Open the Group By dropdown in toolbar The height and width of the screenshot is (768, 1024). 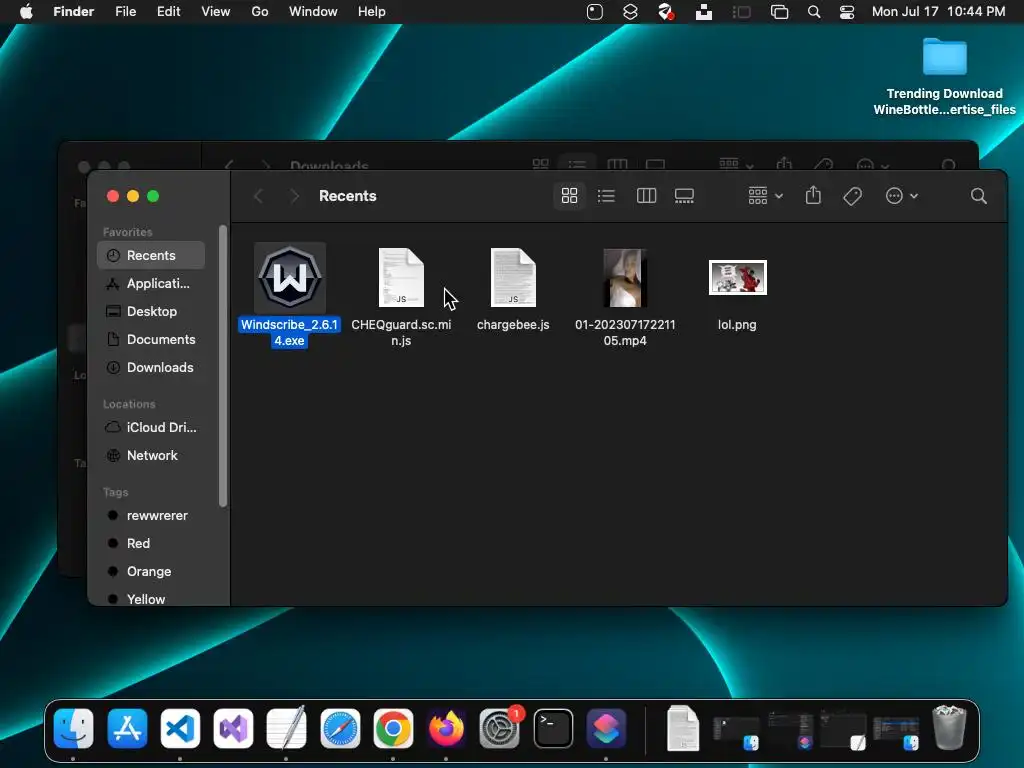[x=765, y=196]
